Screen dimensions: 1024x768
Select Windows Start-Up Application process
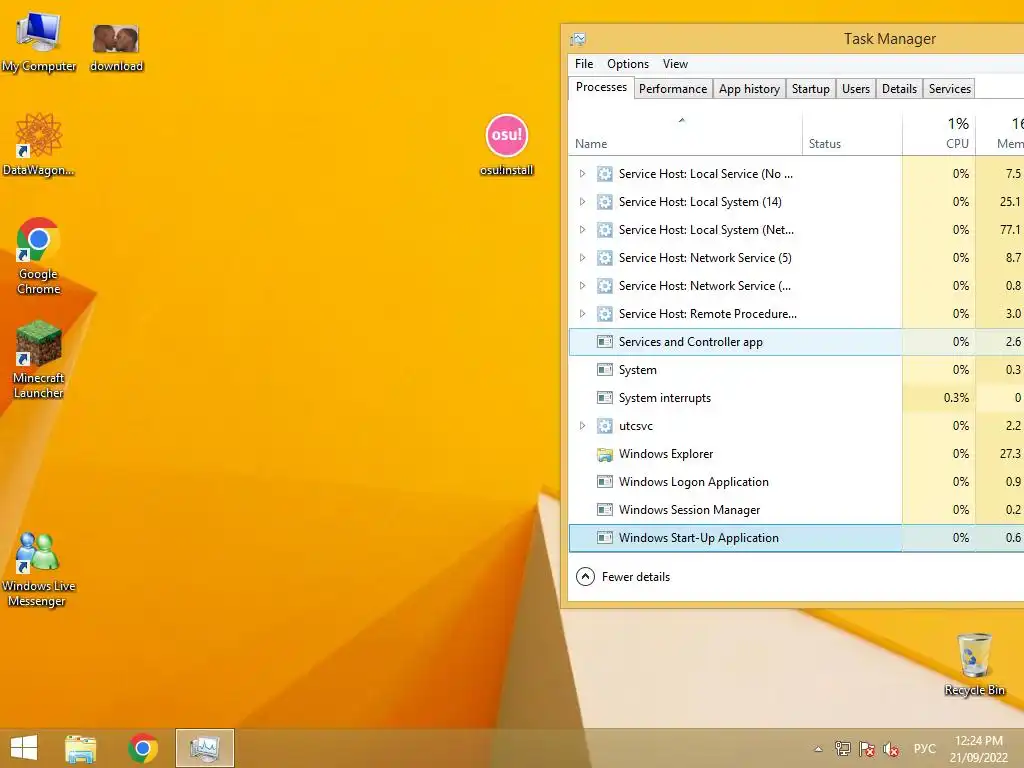(x=796, y=538)
